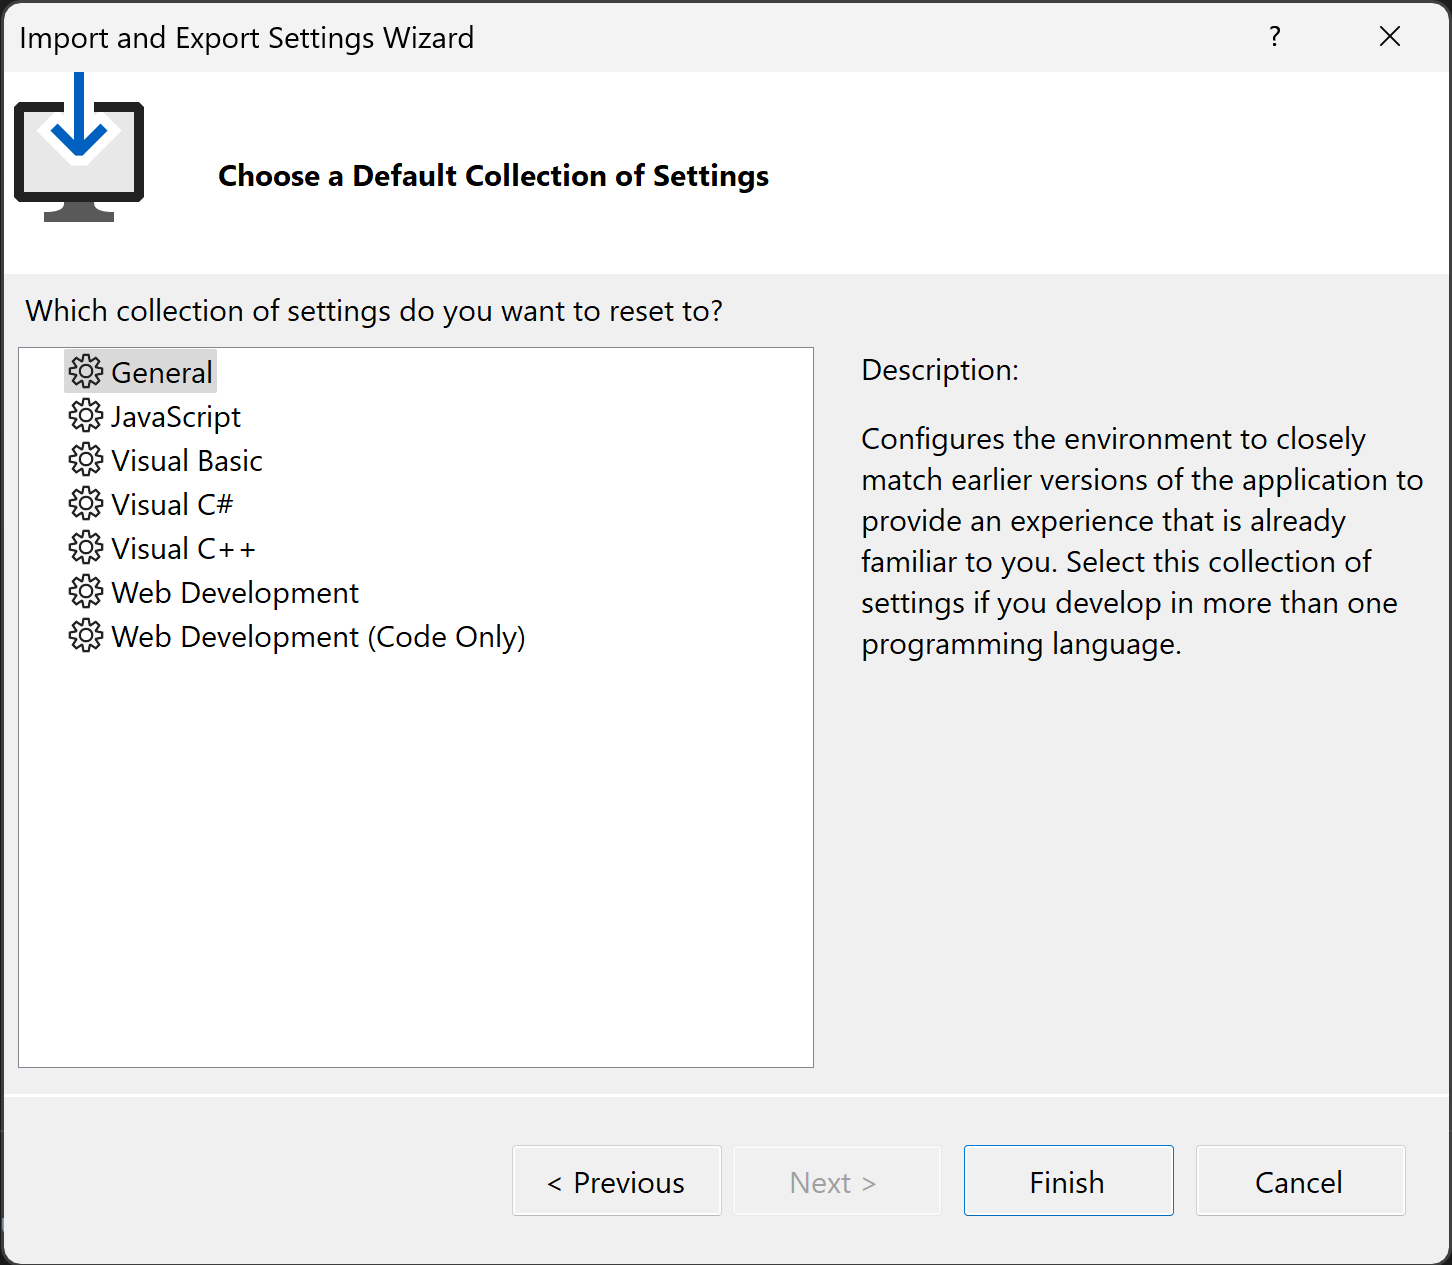This screenshot has width=1452, height=1265.
Task: Click the Next button
Action: point(836,1181)
